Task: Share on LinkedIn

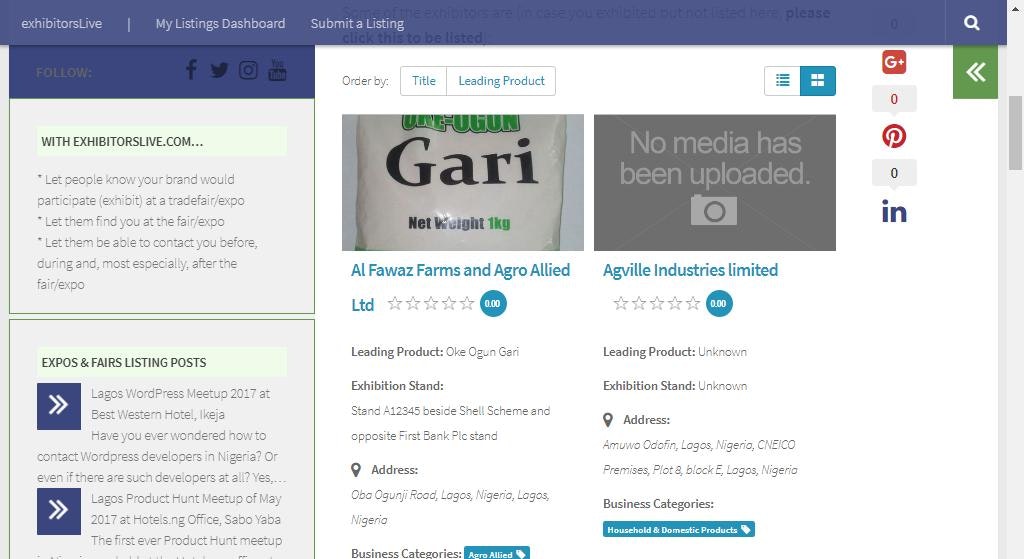Action: point(894,212)
